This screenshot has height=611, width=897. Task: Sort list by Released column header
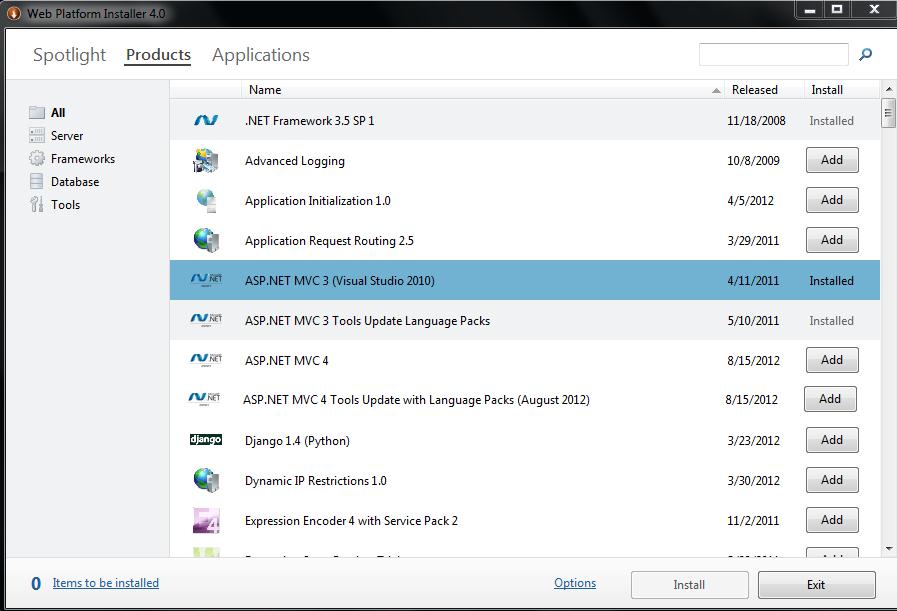click(764, 90)
